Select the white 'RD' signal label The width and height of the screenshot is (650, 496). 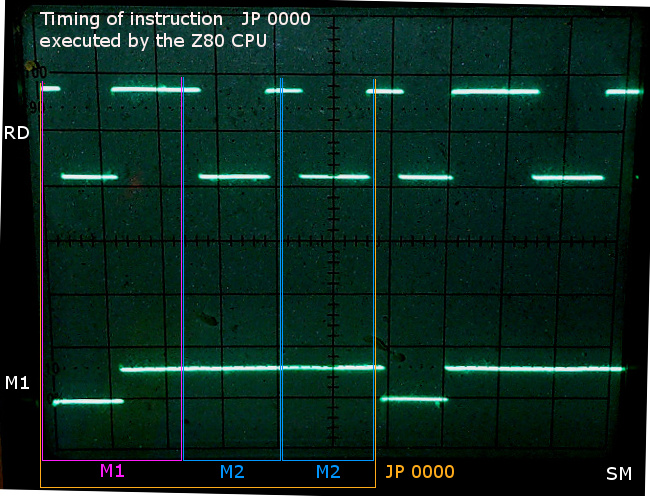point(17,133)
